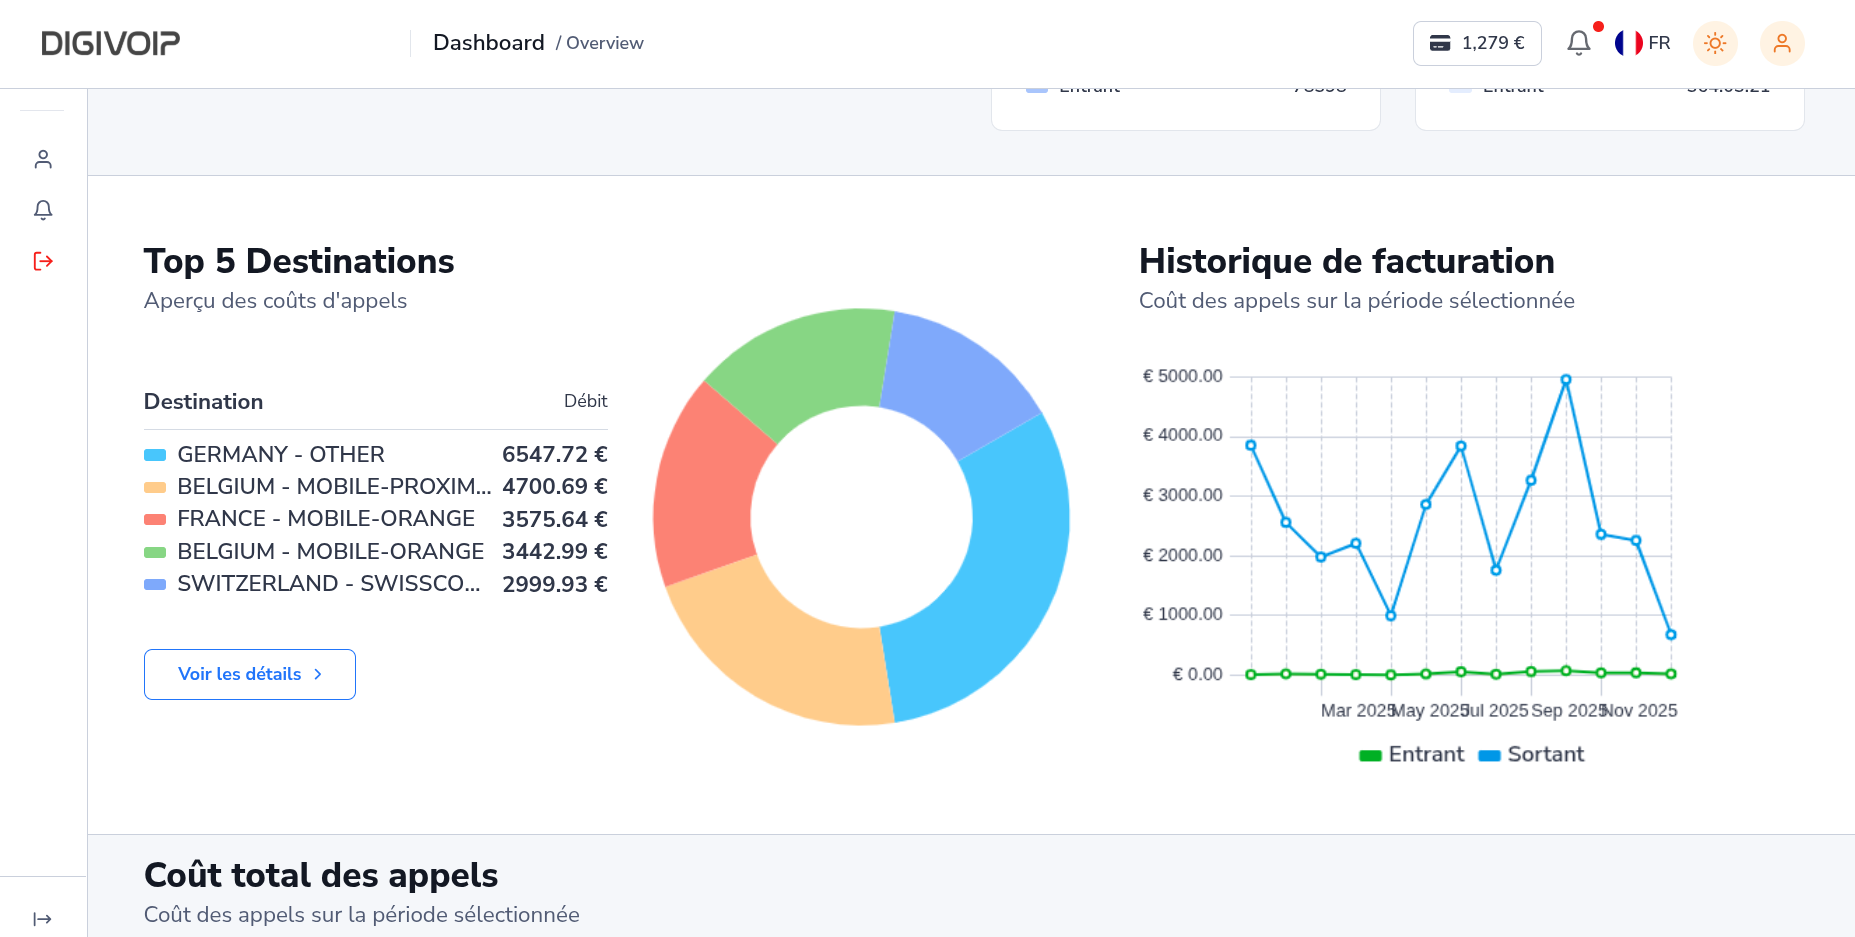This screenshot has width=1855, height=937.
Task: Open the FR language selector
Action: 1643,43
